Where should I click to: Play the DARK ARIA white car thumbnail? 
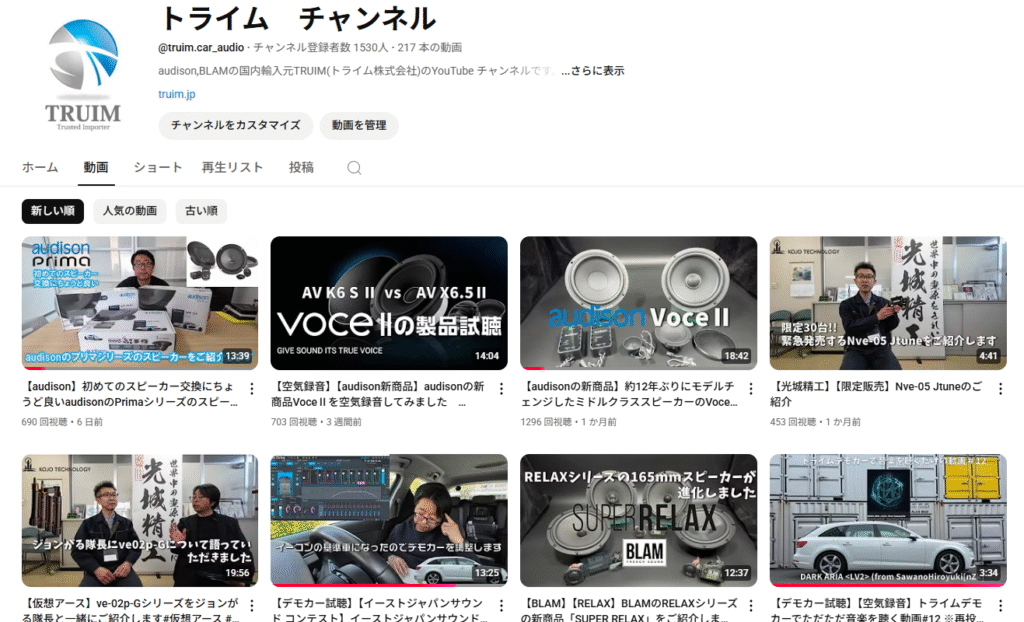click(888, 521)
